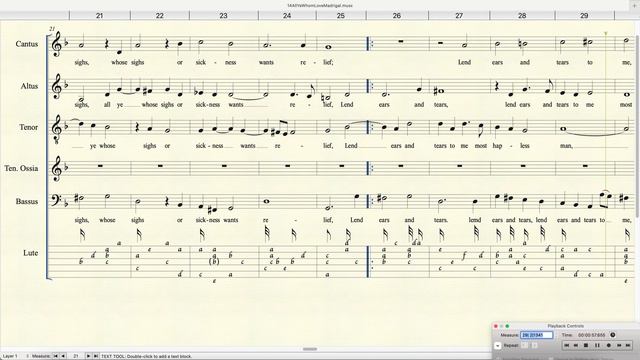The width and height of the screenshot is (640, 360).
Task: Click the horizontal scrollbar thumb below the score
Action: coord(310,349)
